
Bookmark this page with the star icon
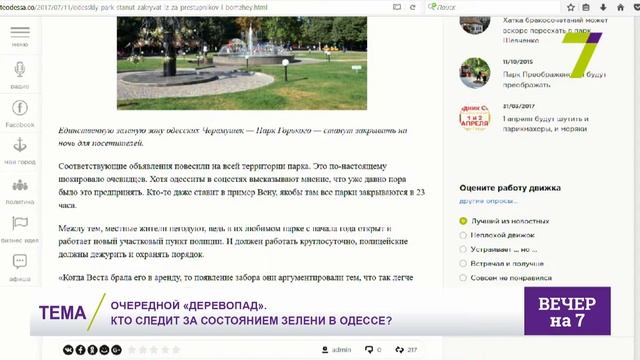coord(571,7)
